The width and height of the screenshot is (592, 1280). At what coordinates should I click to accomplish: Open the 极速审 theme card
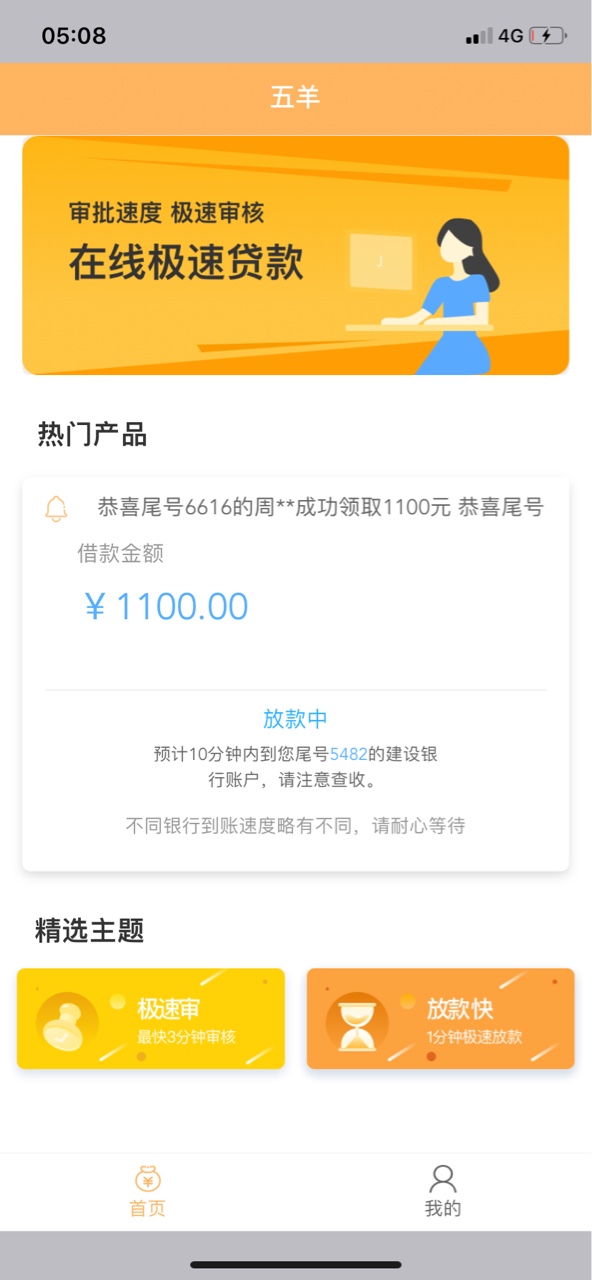point(151,1018)
